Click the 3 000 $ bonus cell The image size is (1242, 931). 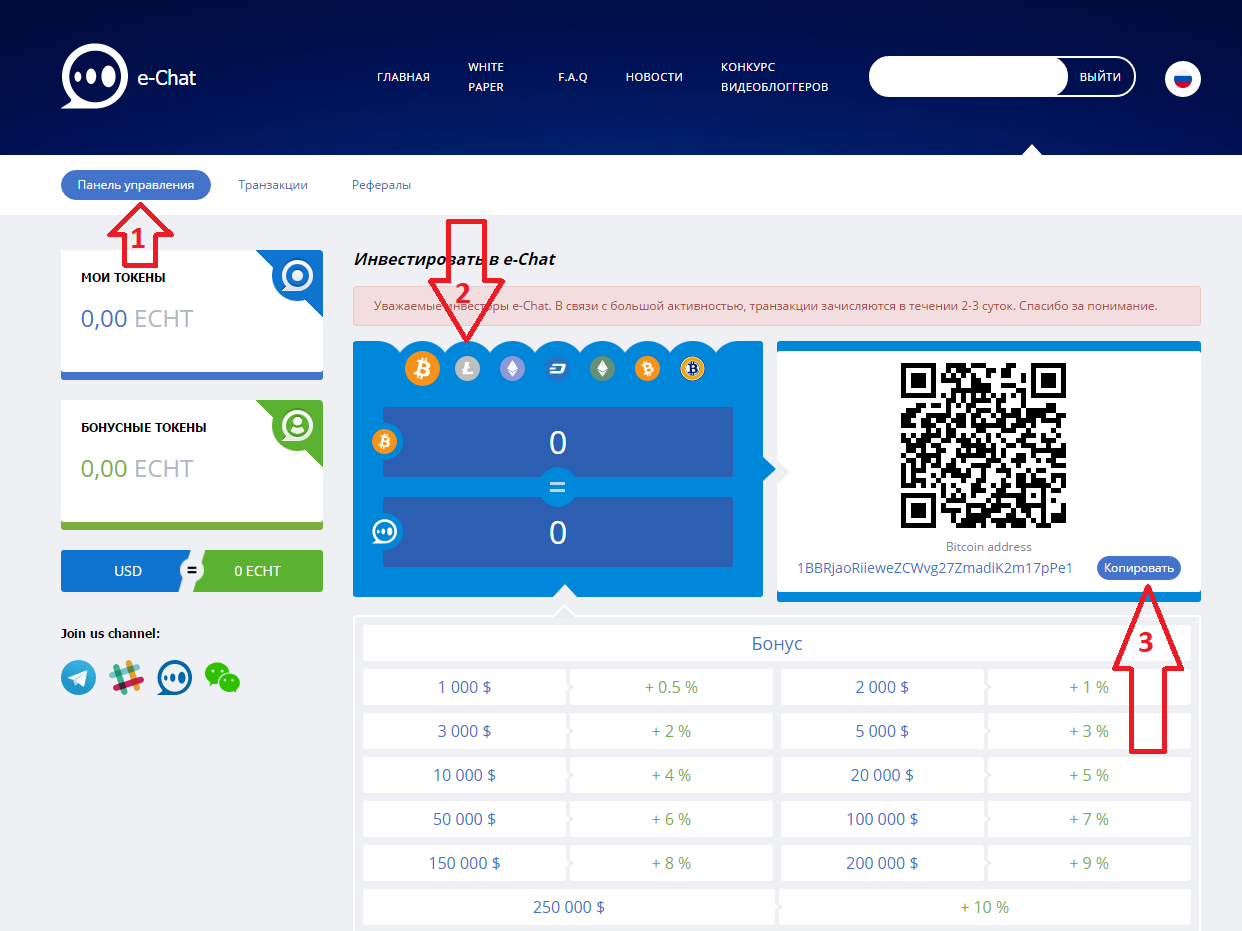(464, 731)
